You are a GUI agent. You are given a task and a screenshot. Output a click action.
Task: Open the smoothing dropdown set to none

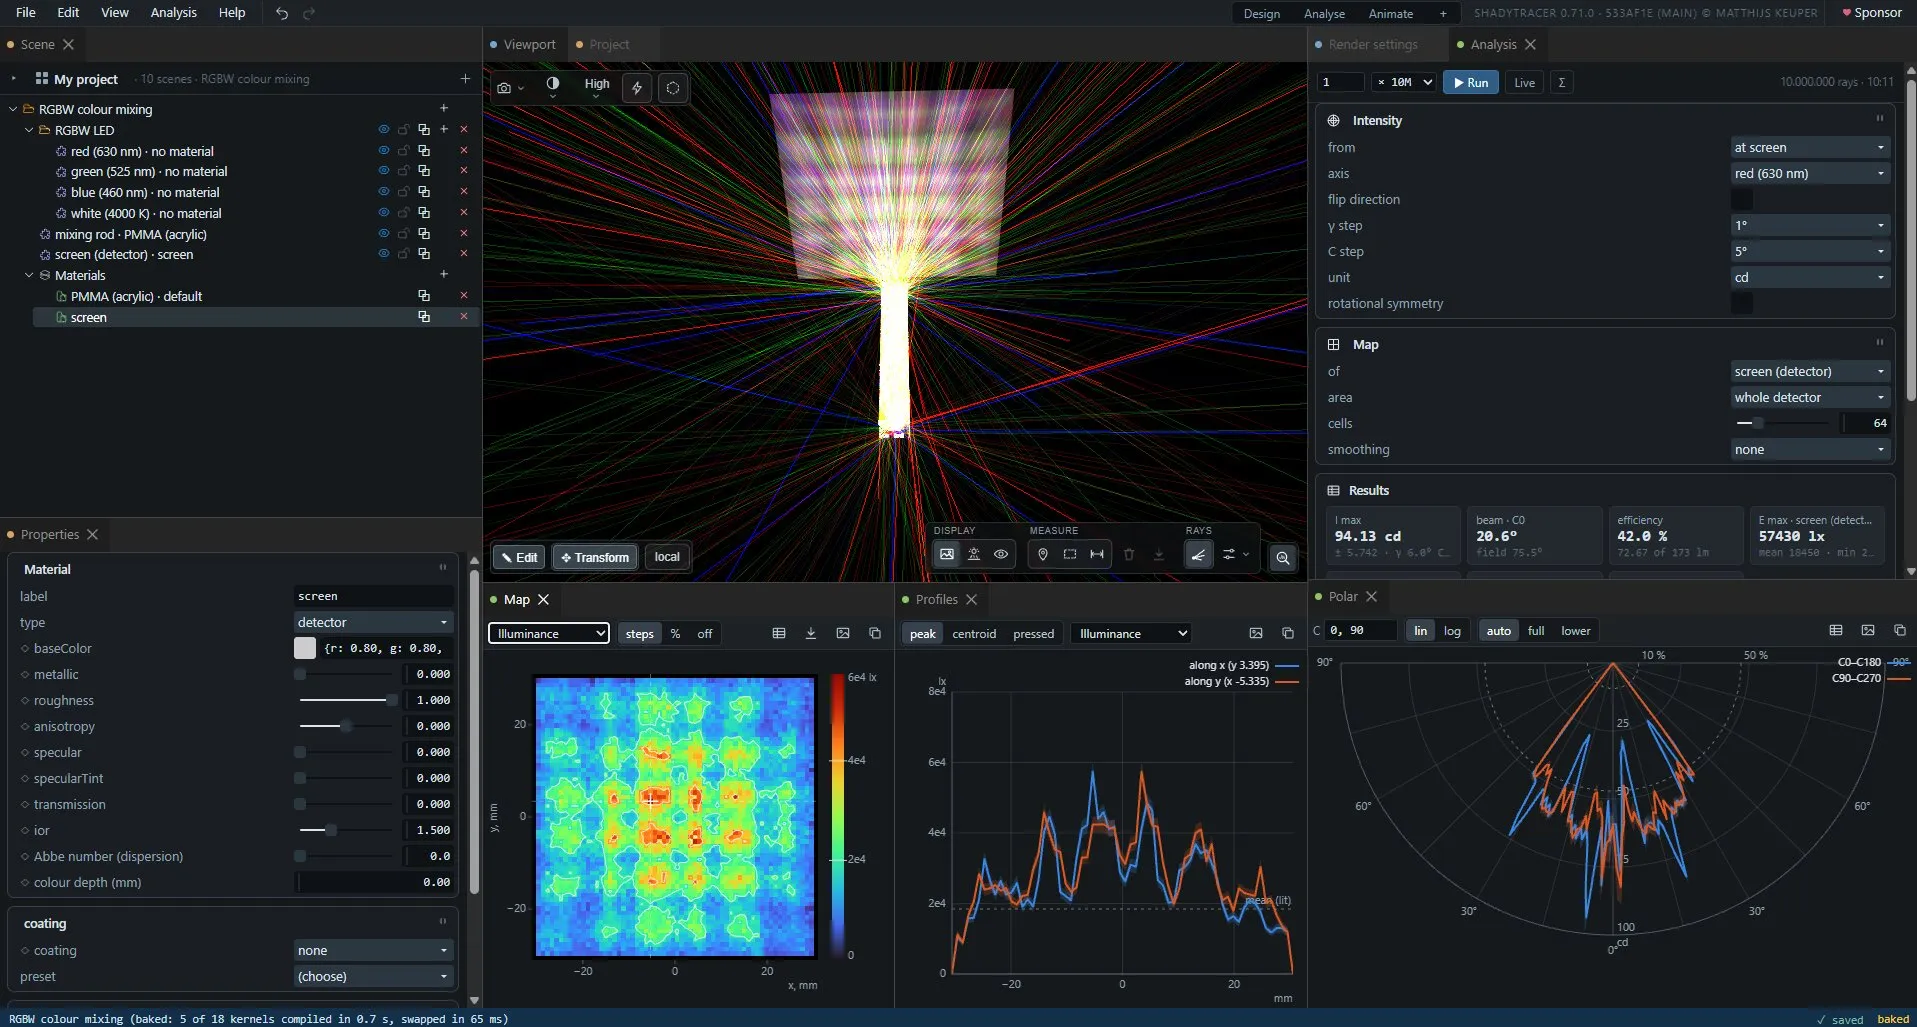pyautogui.click(x=1809, y=449)
